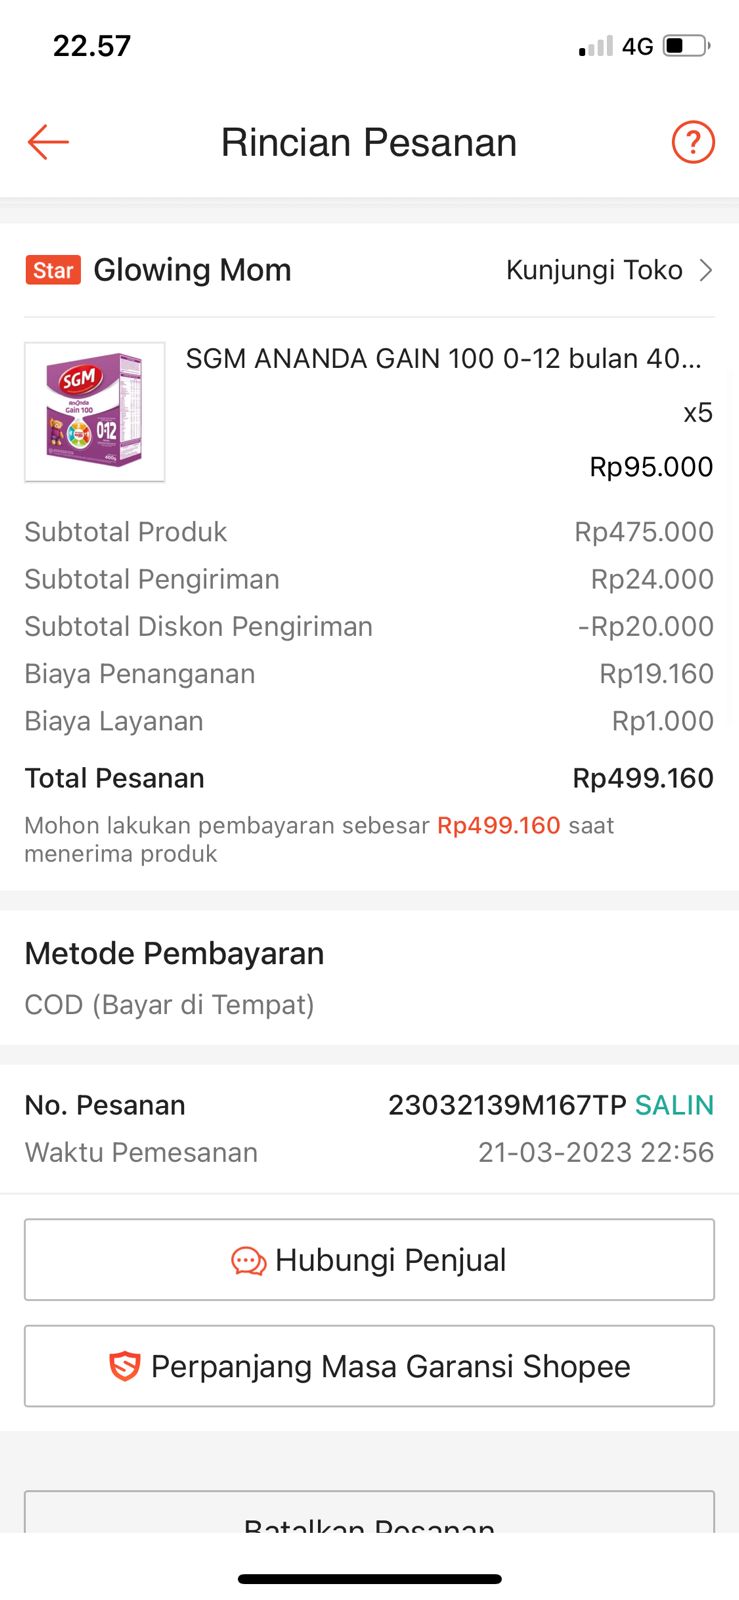Viewport: 739px width, 1600px height.
Task: Open the SGM Ananda product thumbnail
Action: tap(95, 412)
